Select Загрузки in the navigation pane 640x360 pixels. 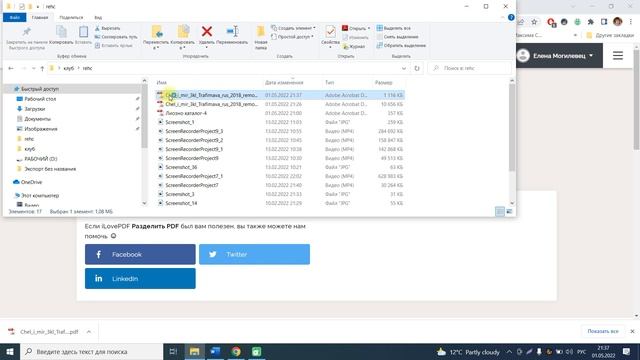pyautogui.click(x=35, y=109)
